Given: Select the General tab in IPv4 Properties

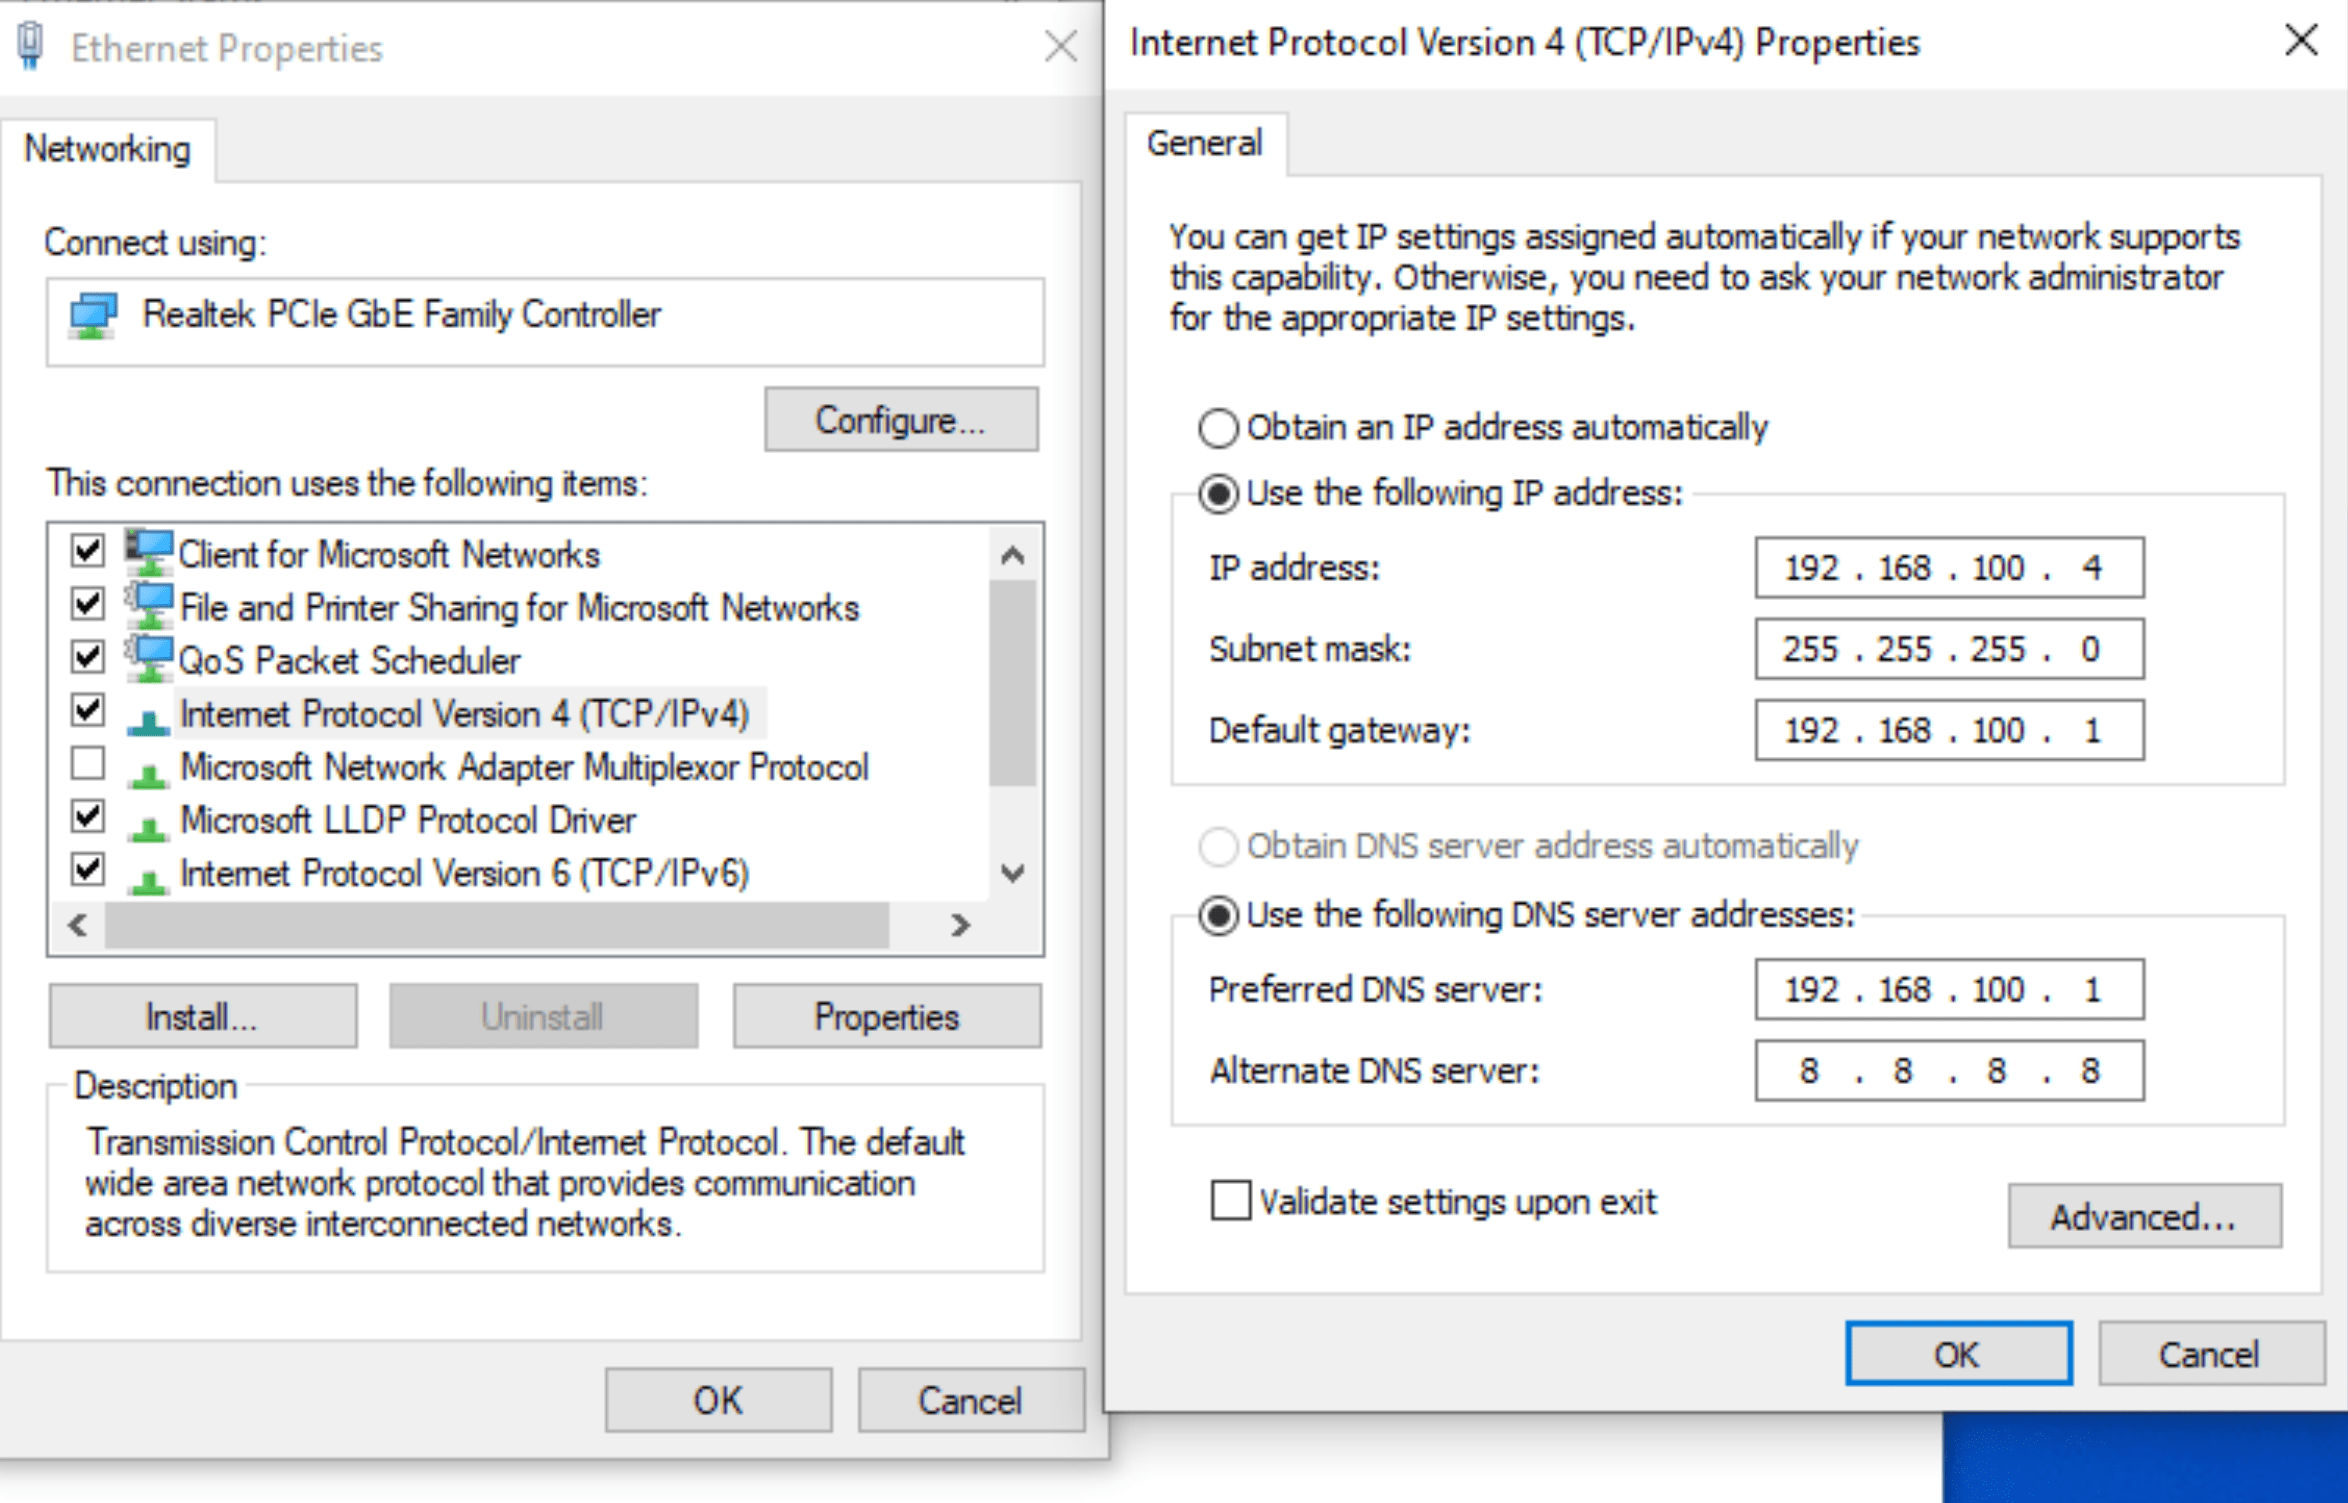Looking at the screenshot, I should coord(1204,143).
